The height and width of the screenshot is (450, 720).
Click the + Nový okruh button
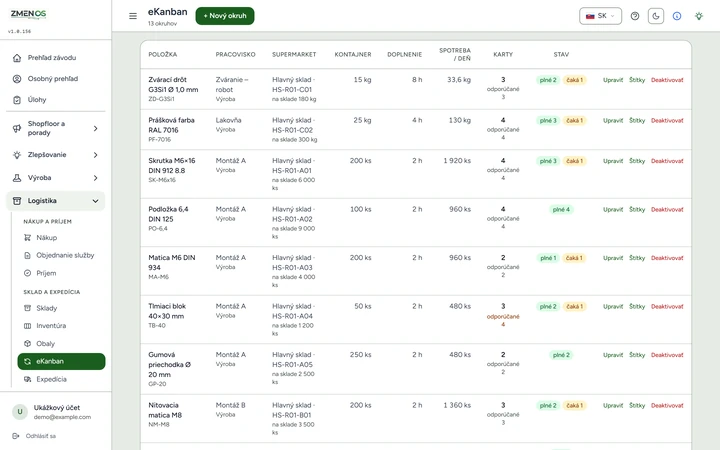225,16
